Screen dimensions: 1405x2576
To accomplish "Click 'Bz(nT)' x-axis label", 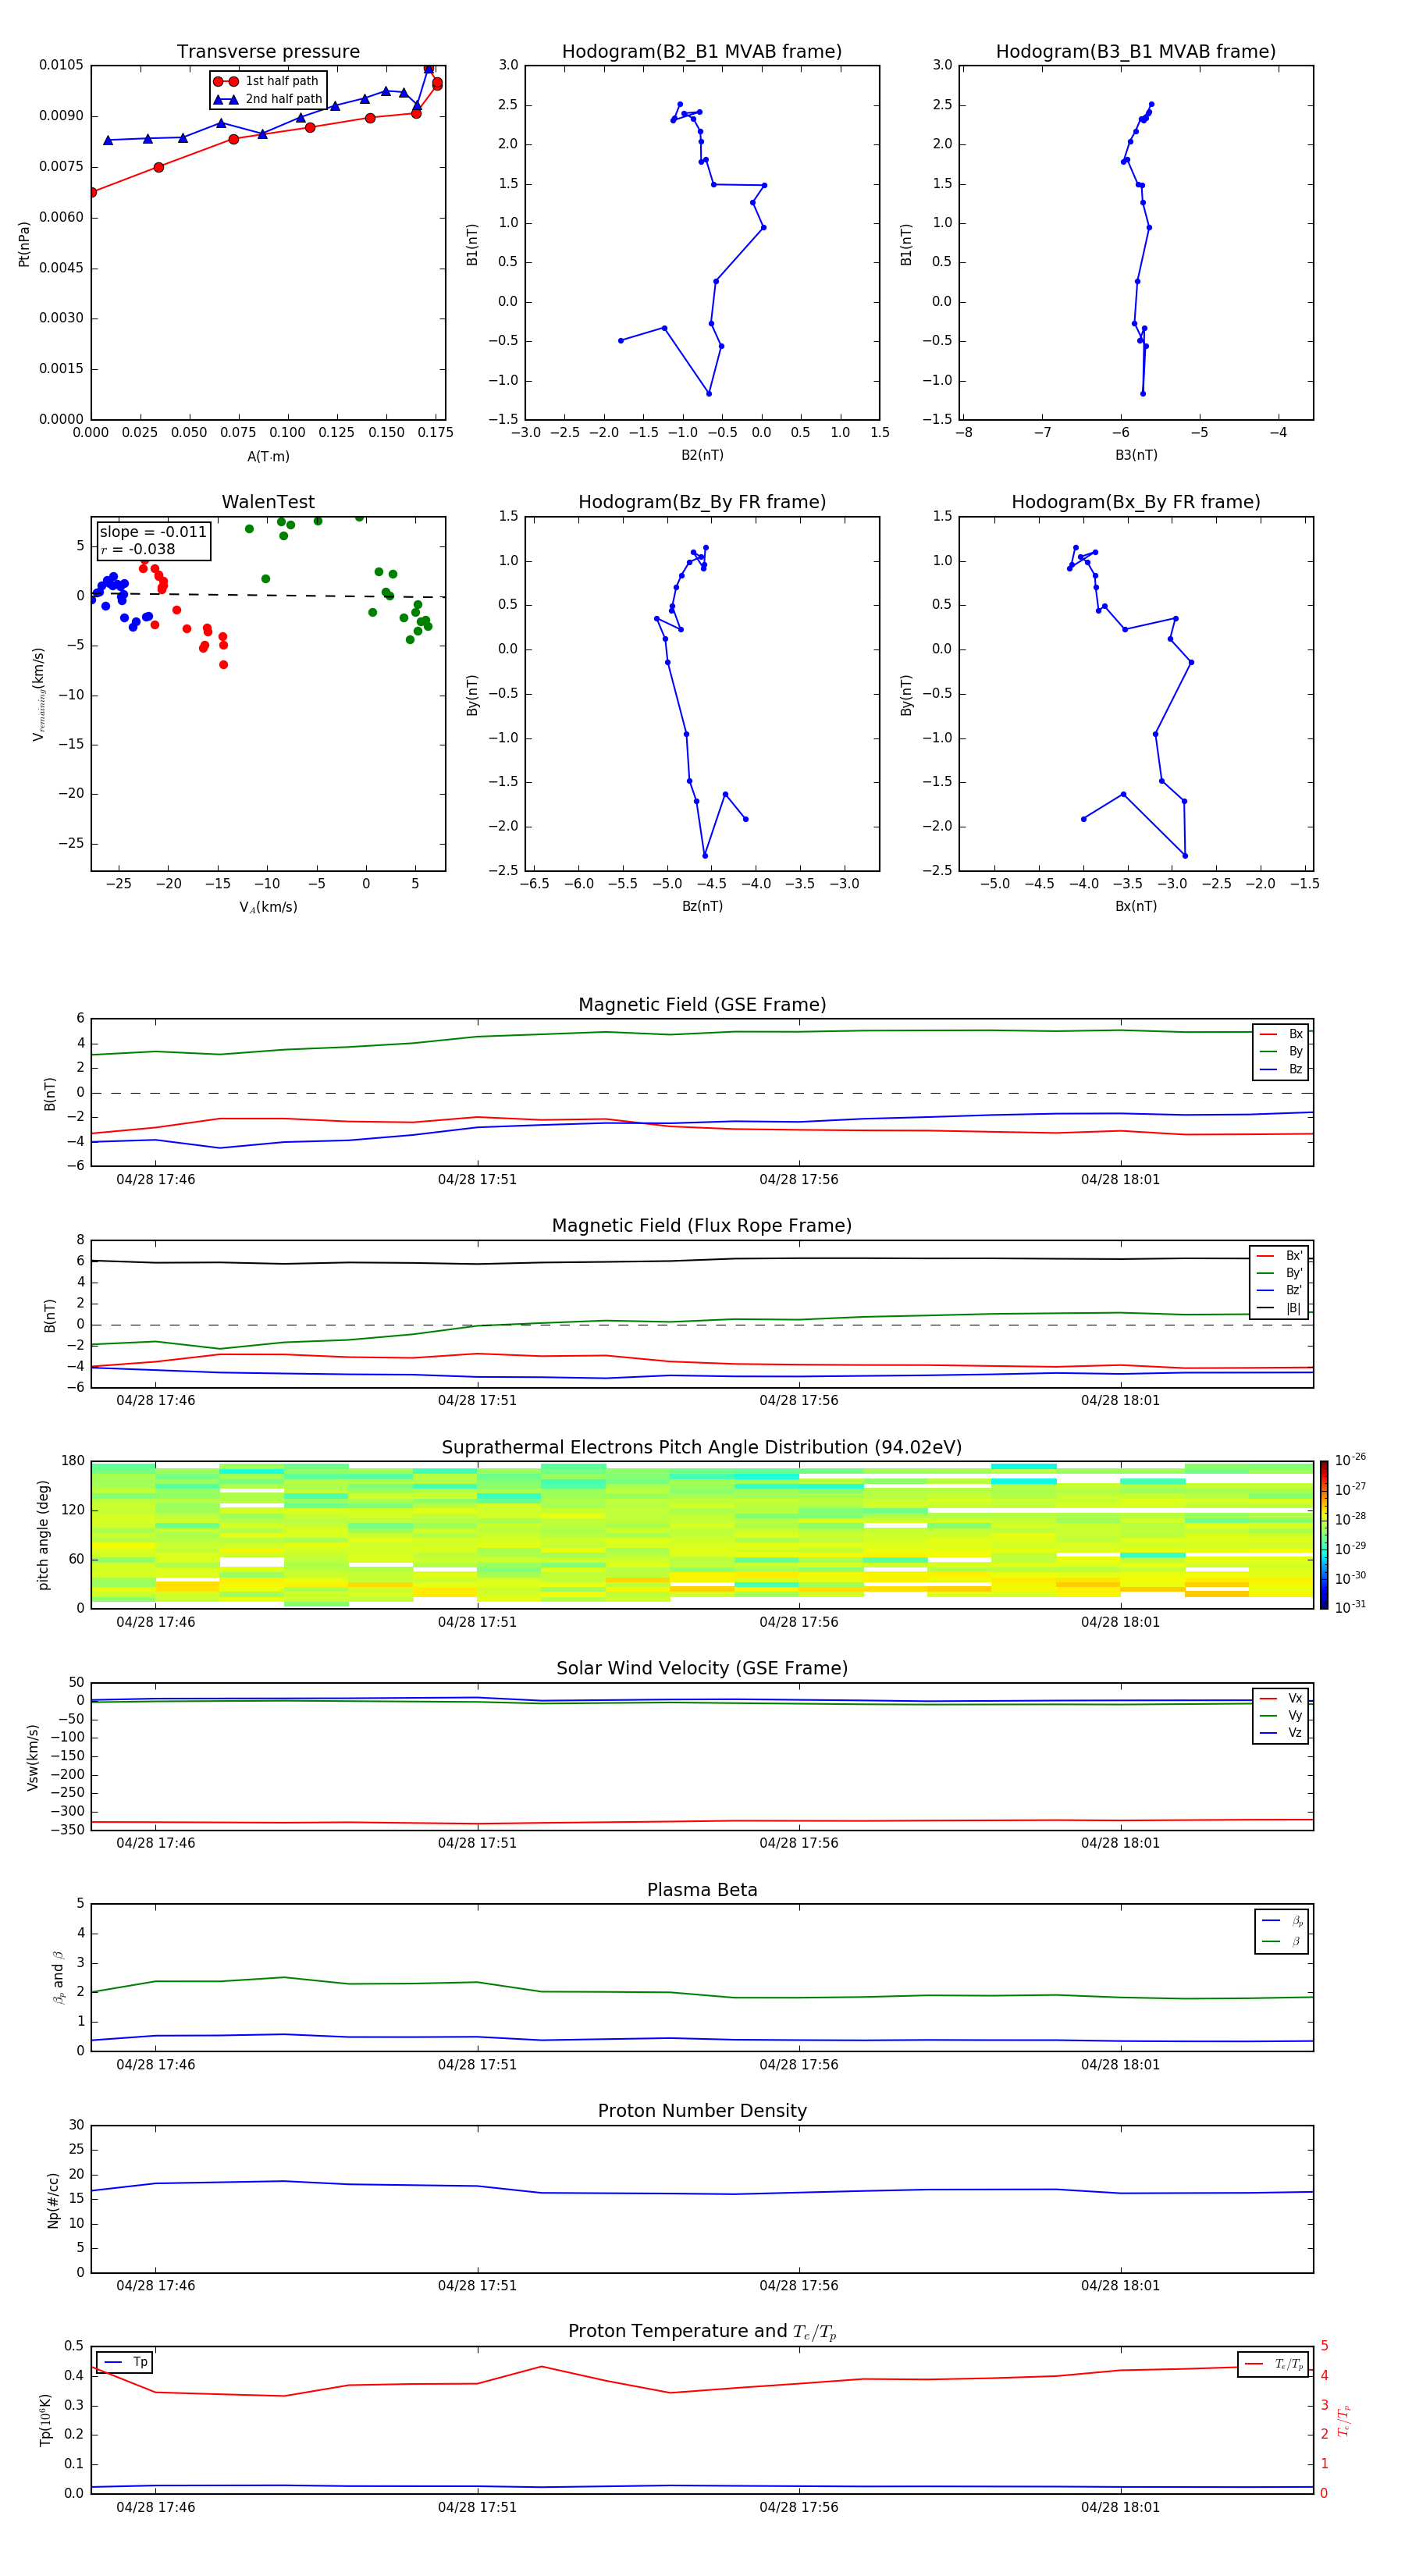I will pos(702,906).
